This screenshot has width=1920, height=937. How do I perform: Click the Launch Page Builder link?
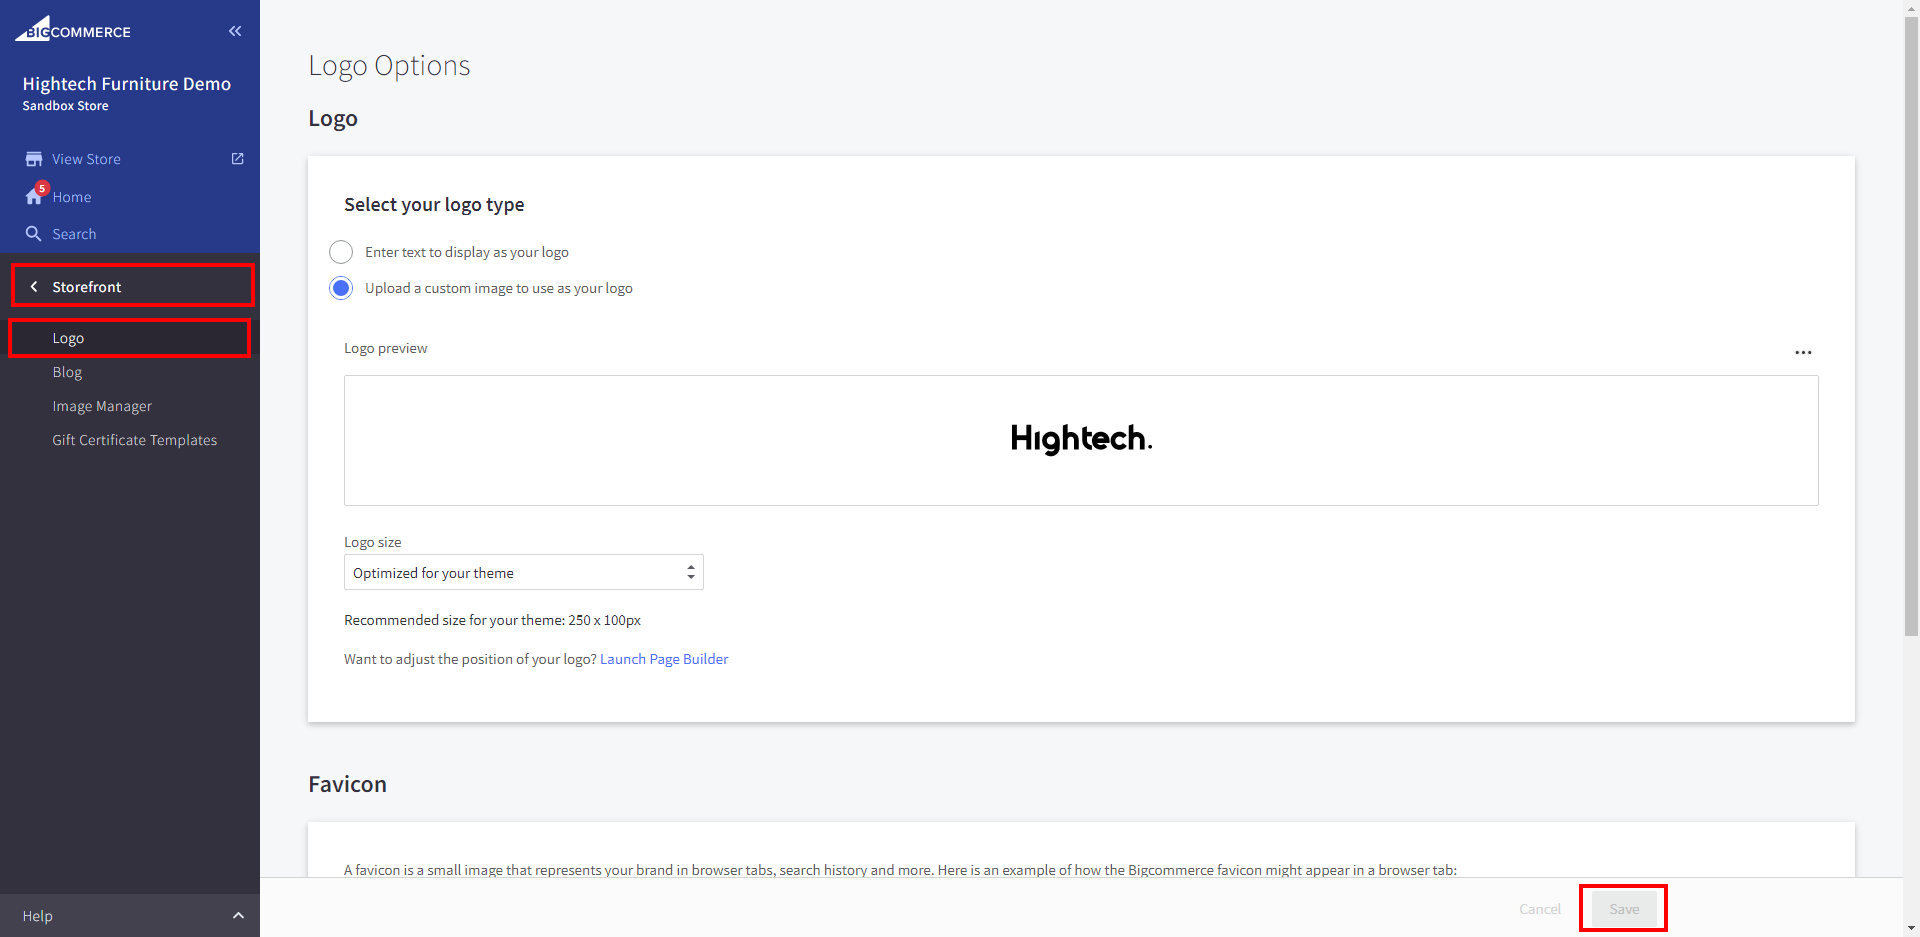[x=664, y=659]
